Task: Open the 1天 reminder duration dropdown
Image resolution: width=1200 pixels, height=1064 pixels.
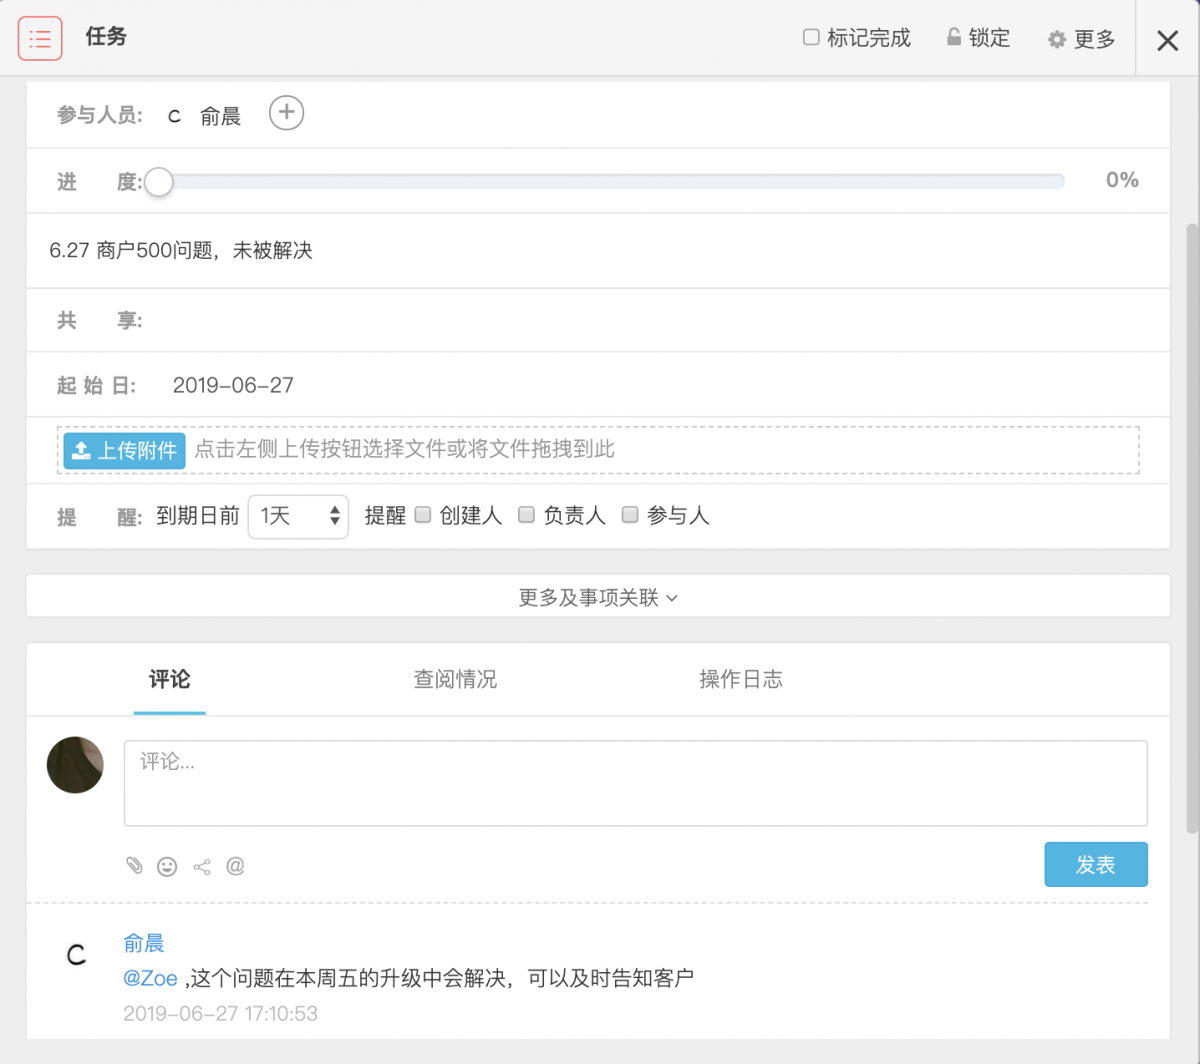Action: click(x=298, y=516)
